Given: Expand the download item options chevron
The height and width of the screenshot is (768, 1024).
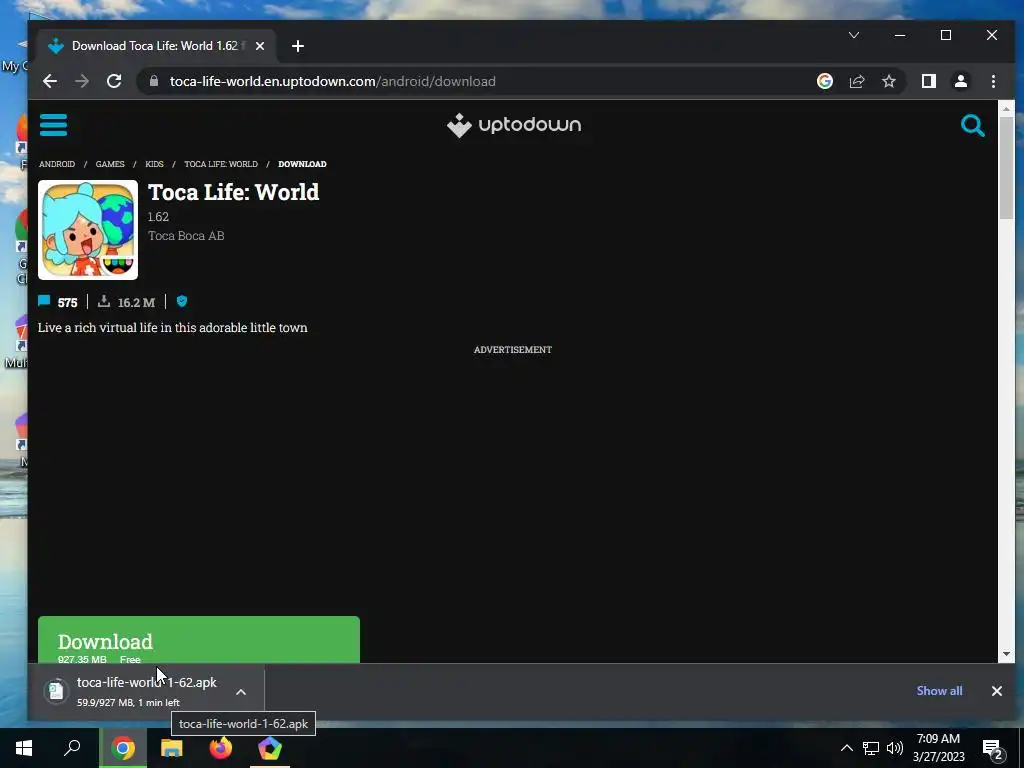Looking at the screenshot, I should [x=241, y=692].
